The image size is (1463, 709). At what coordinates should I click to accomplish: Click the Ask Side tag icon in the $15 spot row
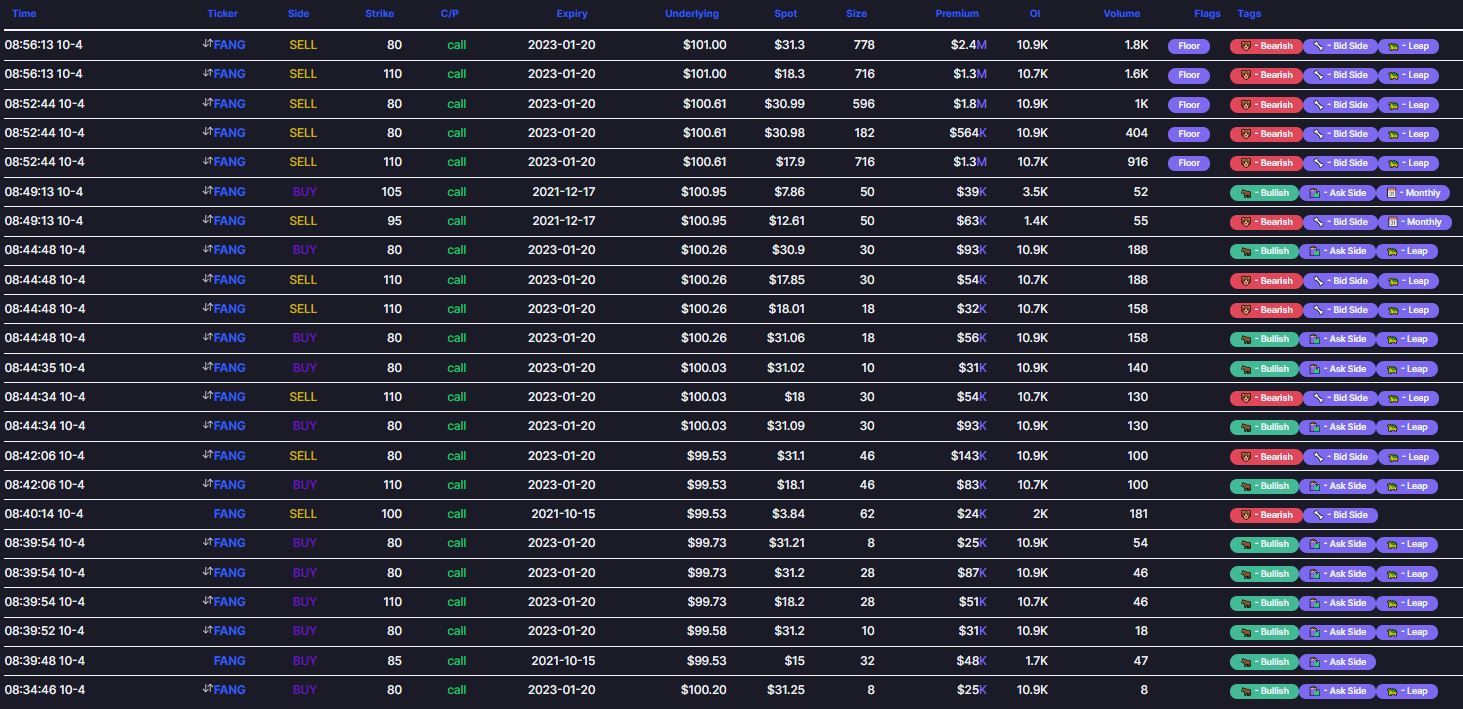pyautogui.click(x=1317, y=662)
